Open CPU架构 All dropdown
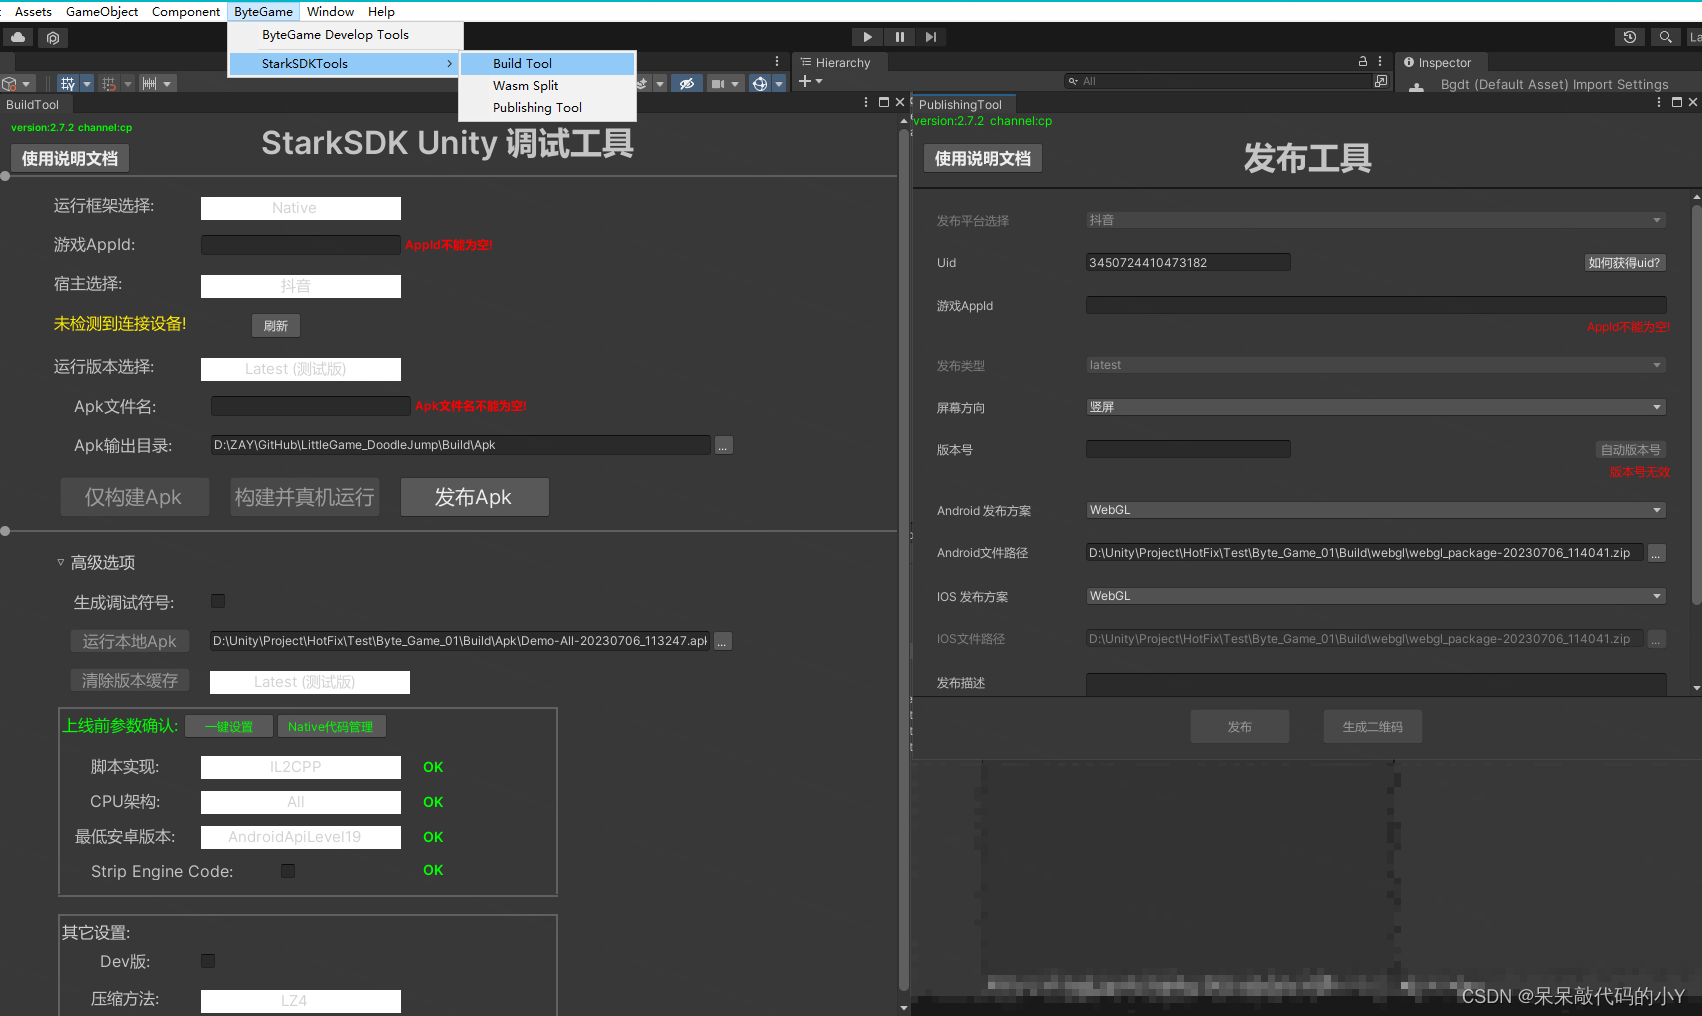1702x1016 pixels. pos(301,802)
